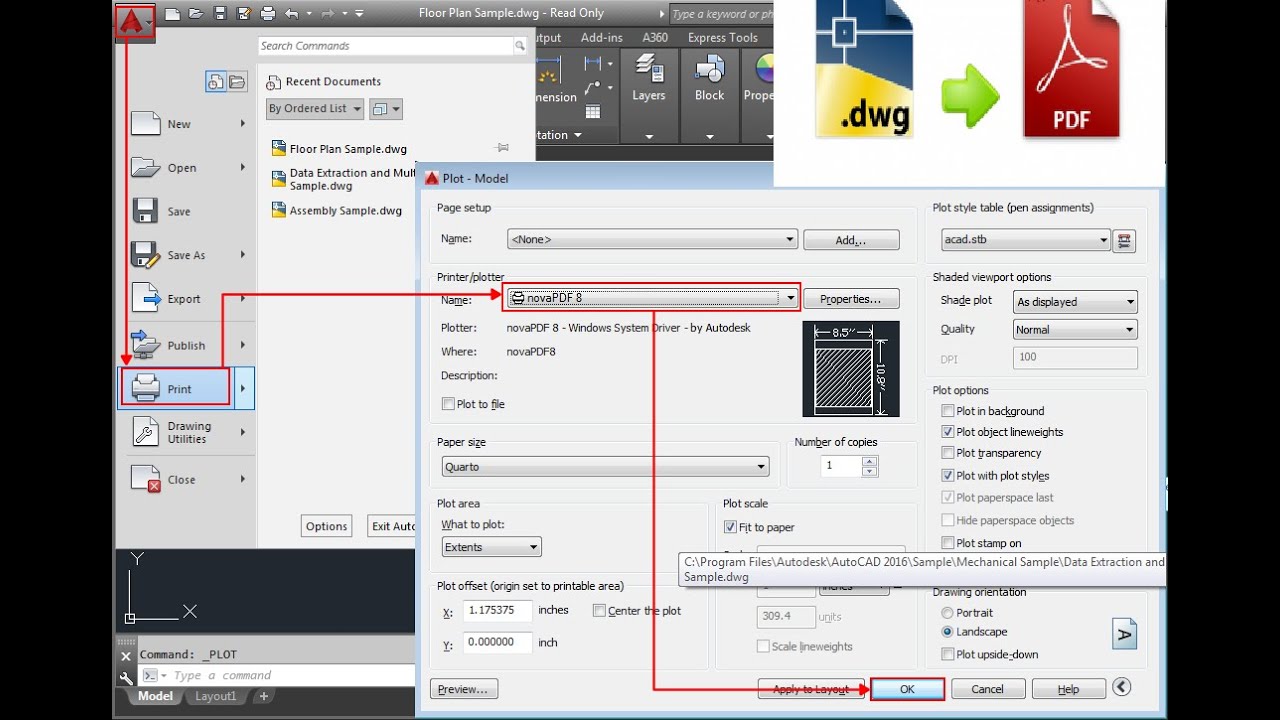Enable Plot in background
The width and height of the screenshot is (1280, 720).
(948, 411)
